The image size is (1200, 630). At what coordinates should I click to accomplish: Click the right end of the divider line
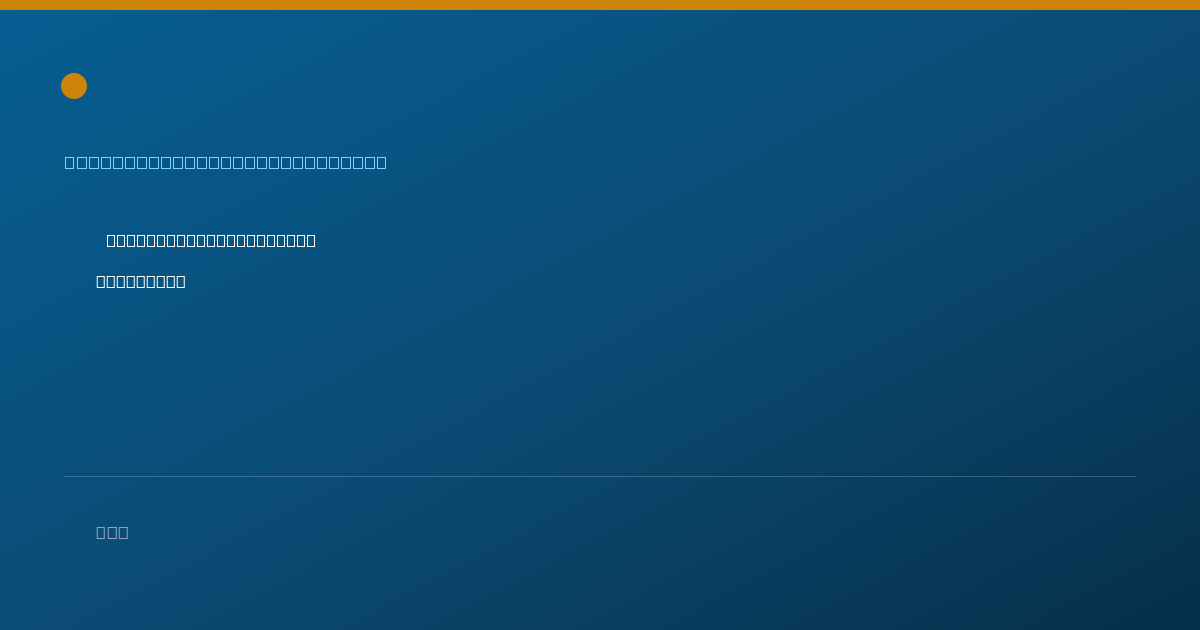click(1135, 476)
